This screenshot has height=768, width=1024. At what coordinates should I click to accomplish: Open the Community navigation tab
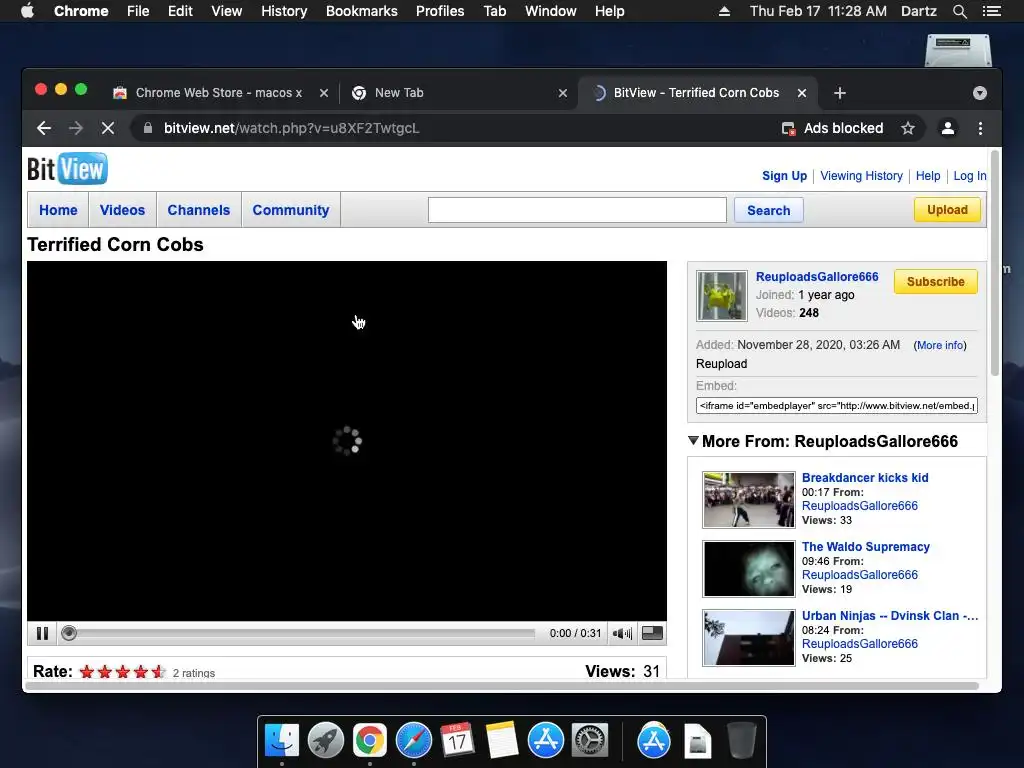(x=291, y=210)
